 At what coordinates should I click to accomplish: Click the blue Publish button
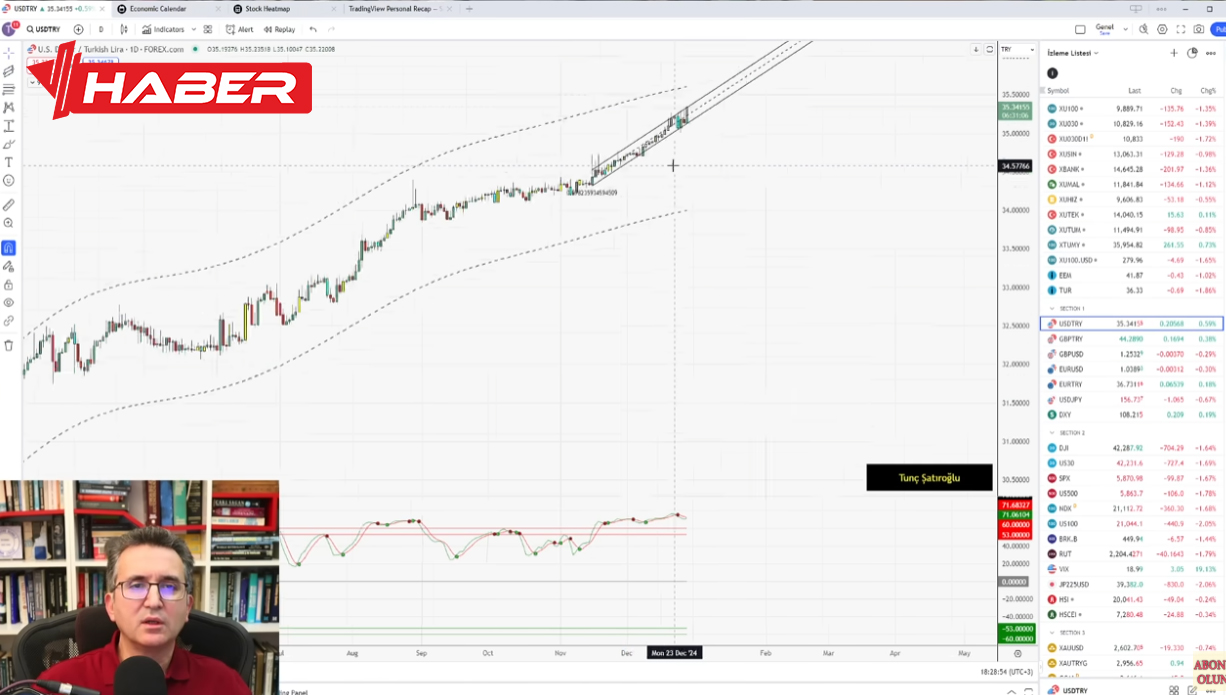1220,29
